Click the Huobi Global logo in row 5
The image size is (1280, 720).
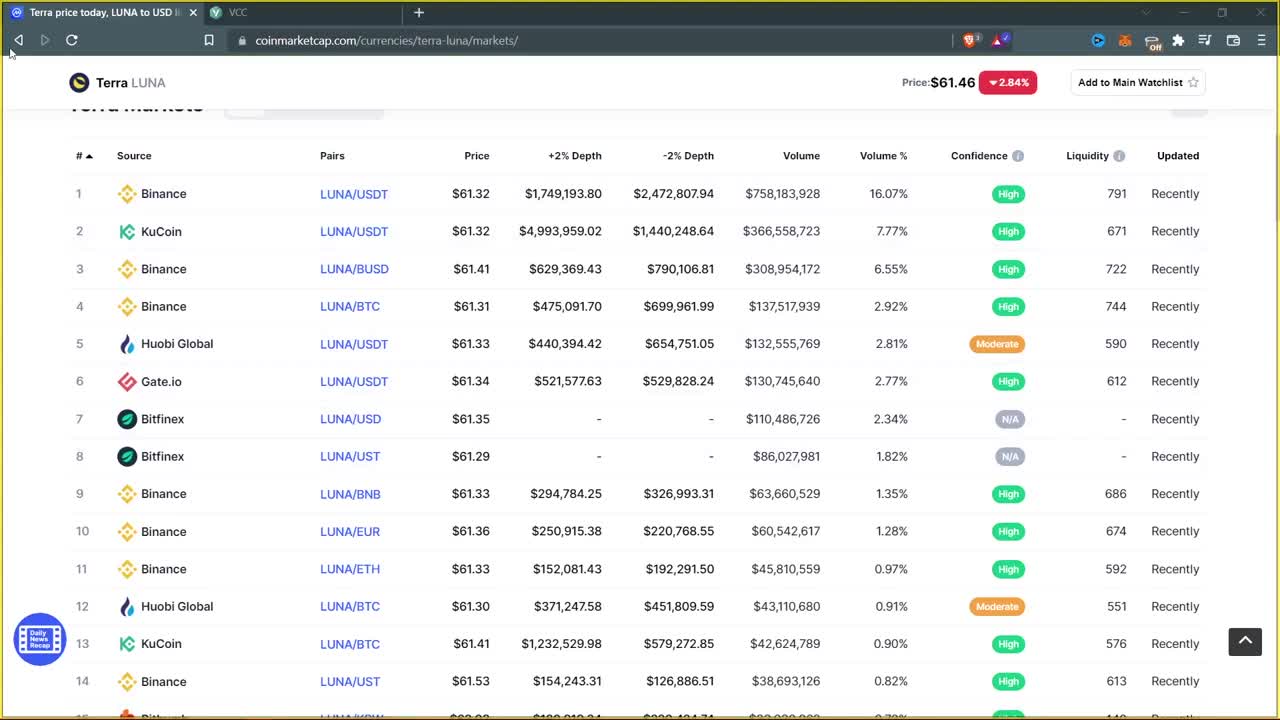127,344
